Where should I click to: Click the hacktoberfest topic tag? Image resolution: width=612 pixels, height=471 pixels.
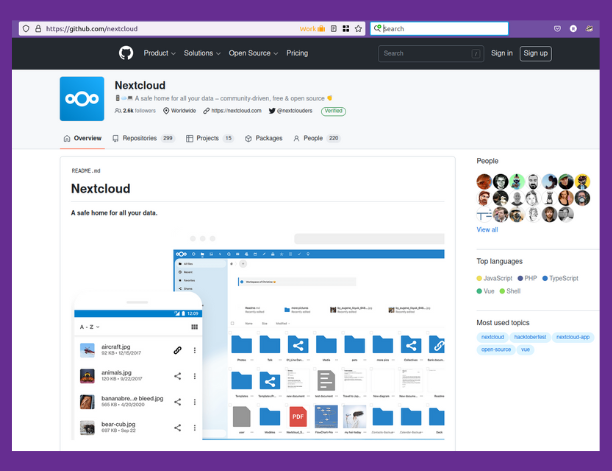click(x=530, y=337)
